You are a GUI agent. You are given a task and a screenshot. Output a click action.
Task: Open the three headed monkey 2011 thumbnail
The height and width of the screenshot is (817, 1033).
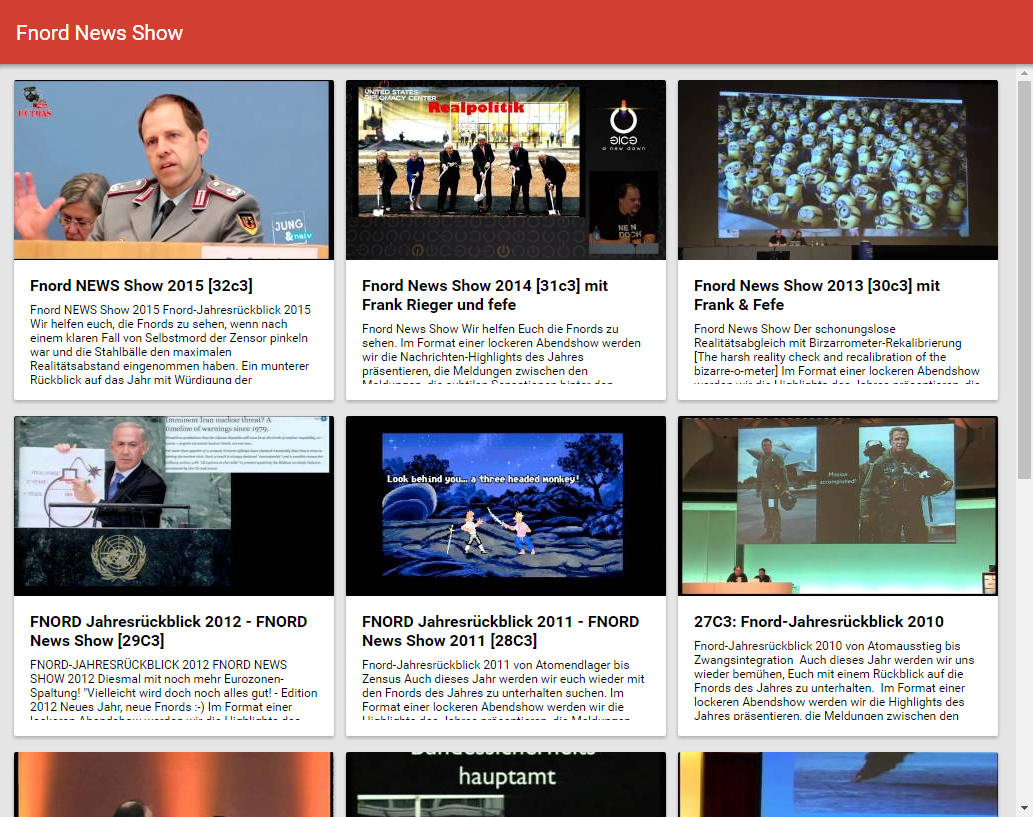click(x=506, y=506)
